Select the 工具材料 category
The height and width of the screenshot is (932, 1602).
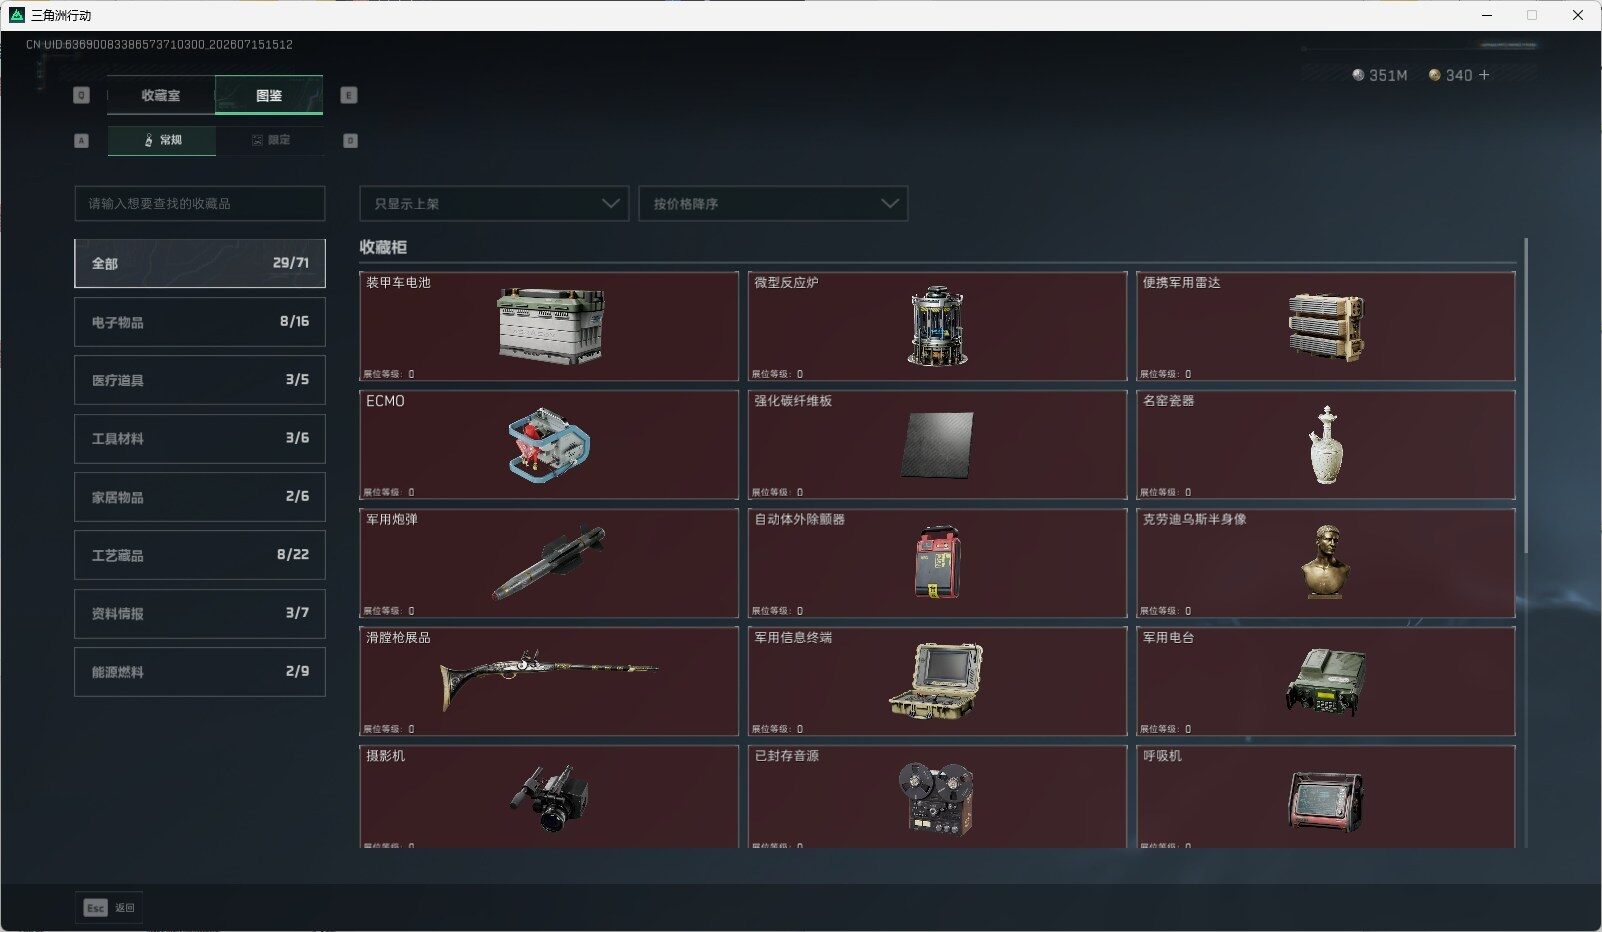tap(200, 438)
